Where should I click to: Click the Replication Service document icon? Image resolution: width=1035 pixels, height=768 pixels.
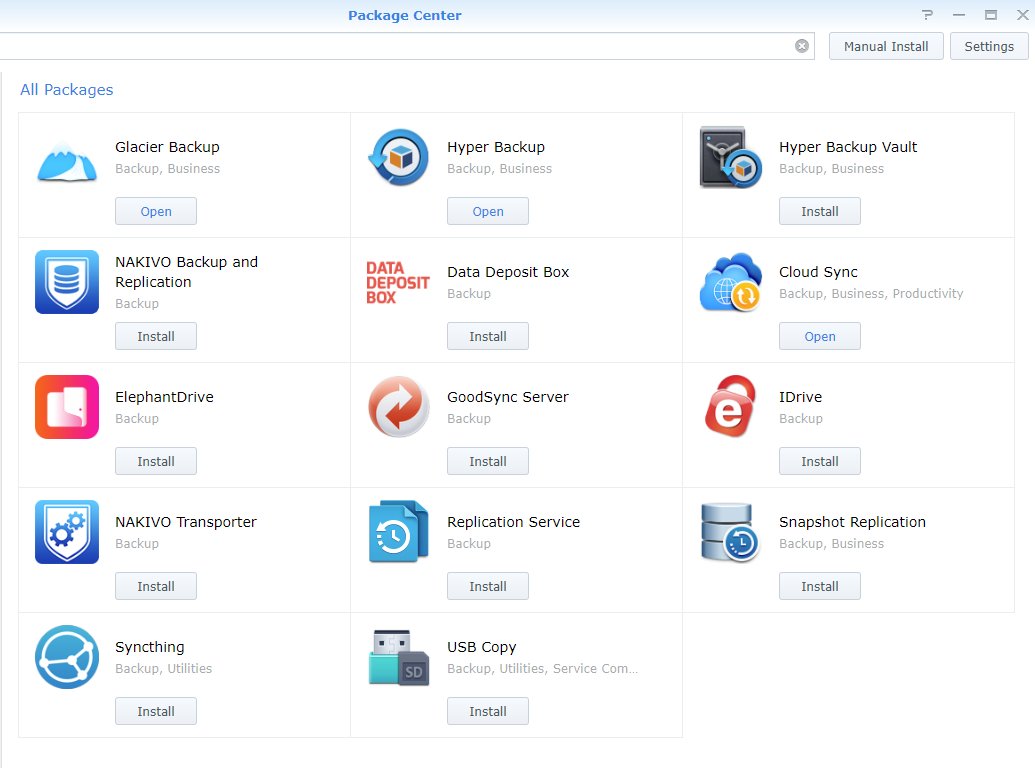pyautogui.click(x=399, y=532)
